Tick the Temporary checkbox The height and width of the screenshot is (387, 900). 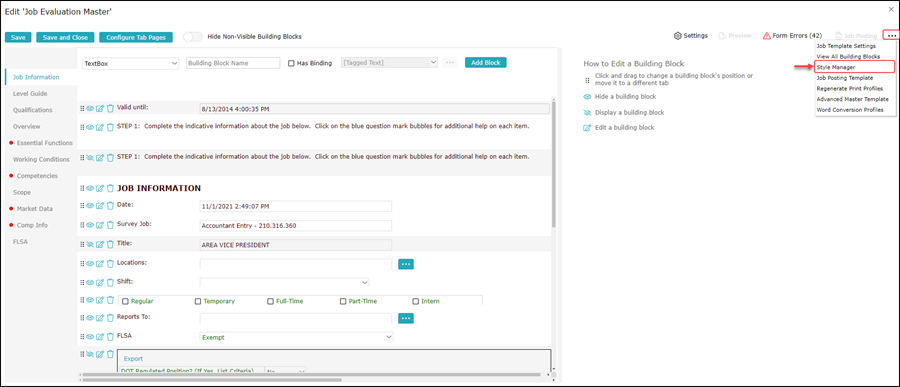tap(198, 301)
